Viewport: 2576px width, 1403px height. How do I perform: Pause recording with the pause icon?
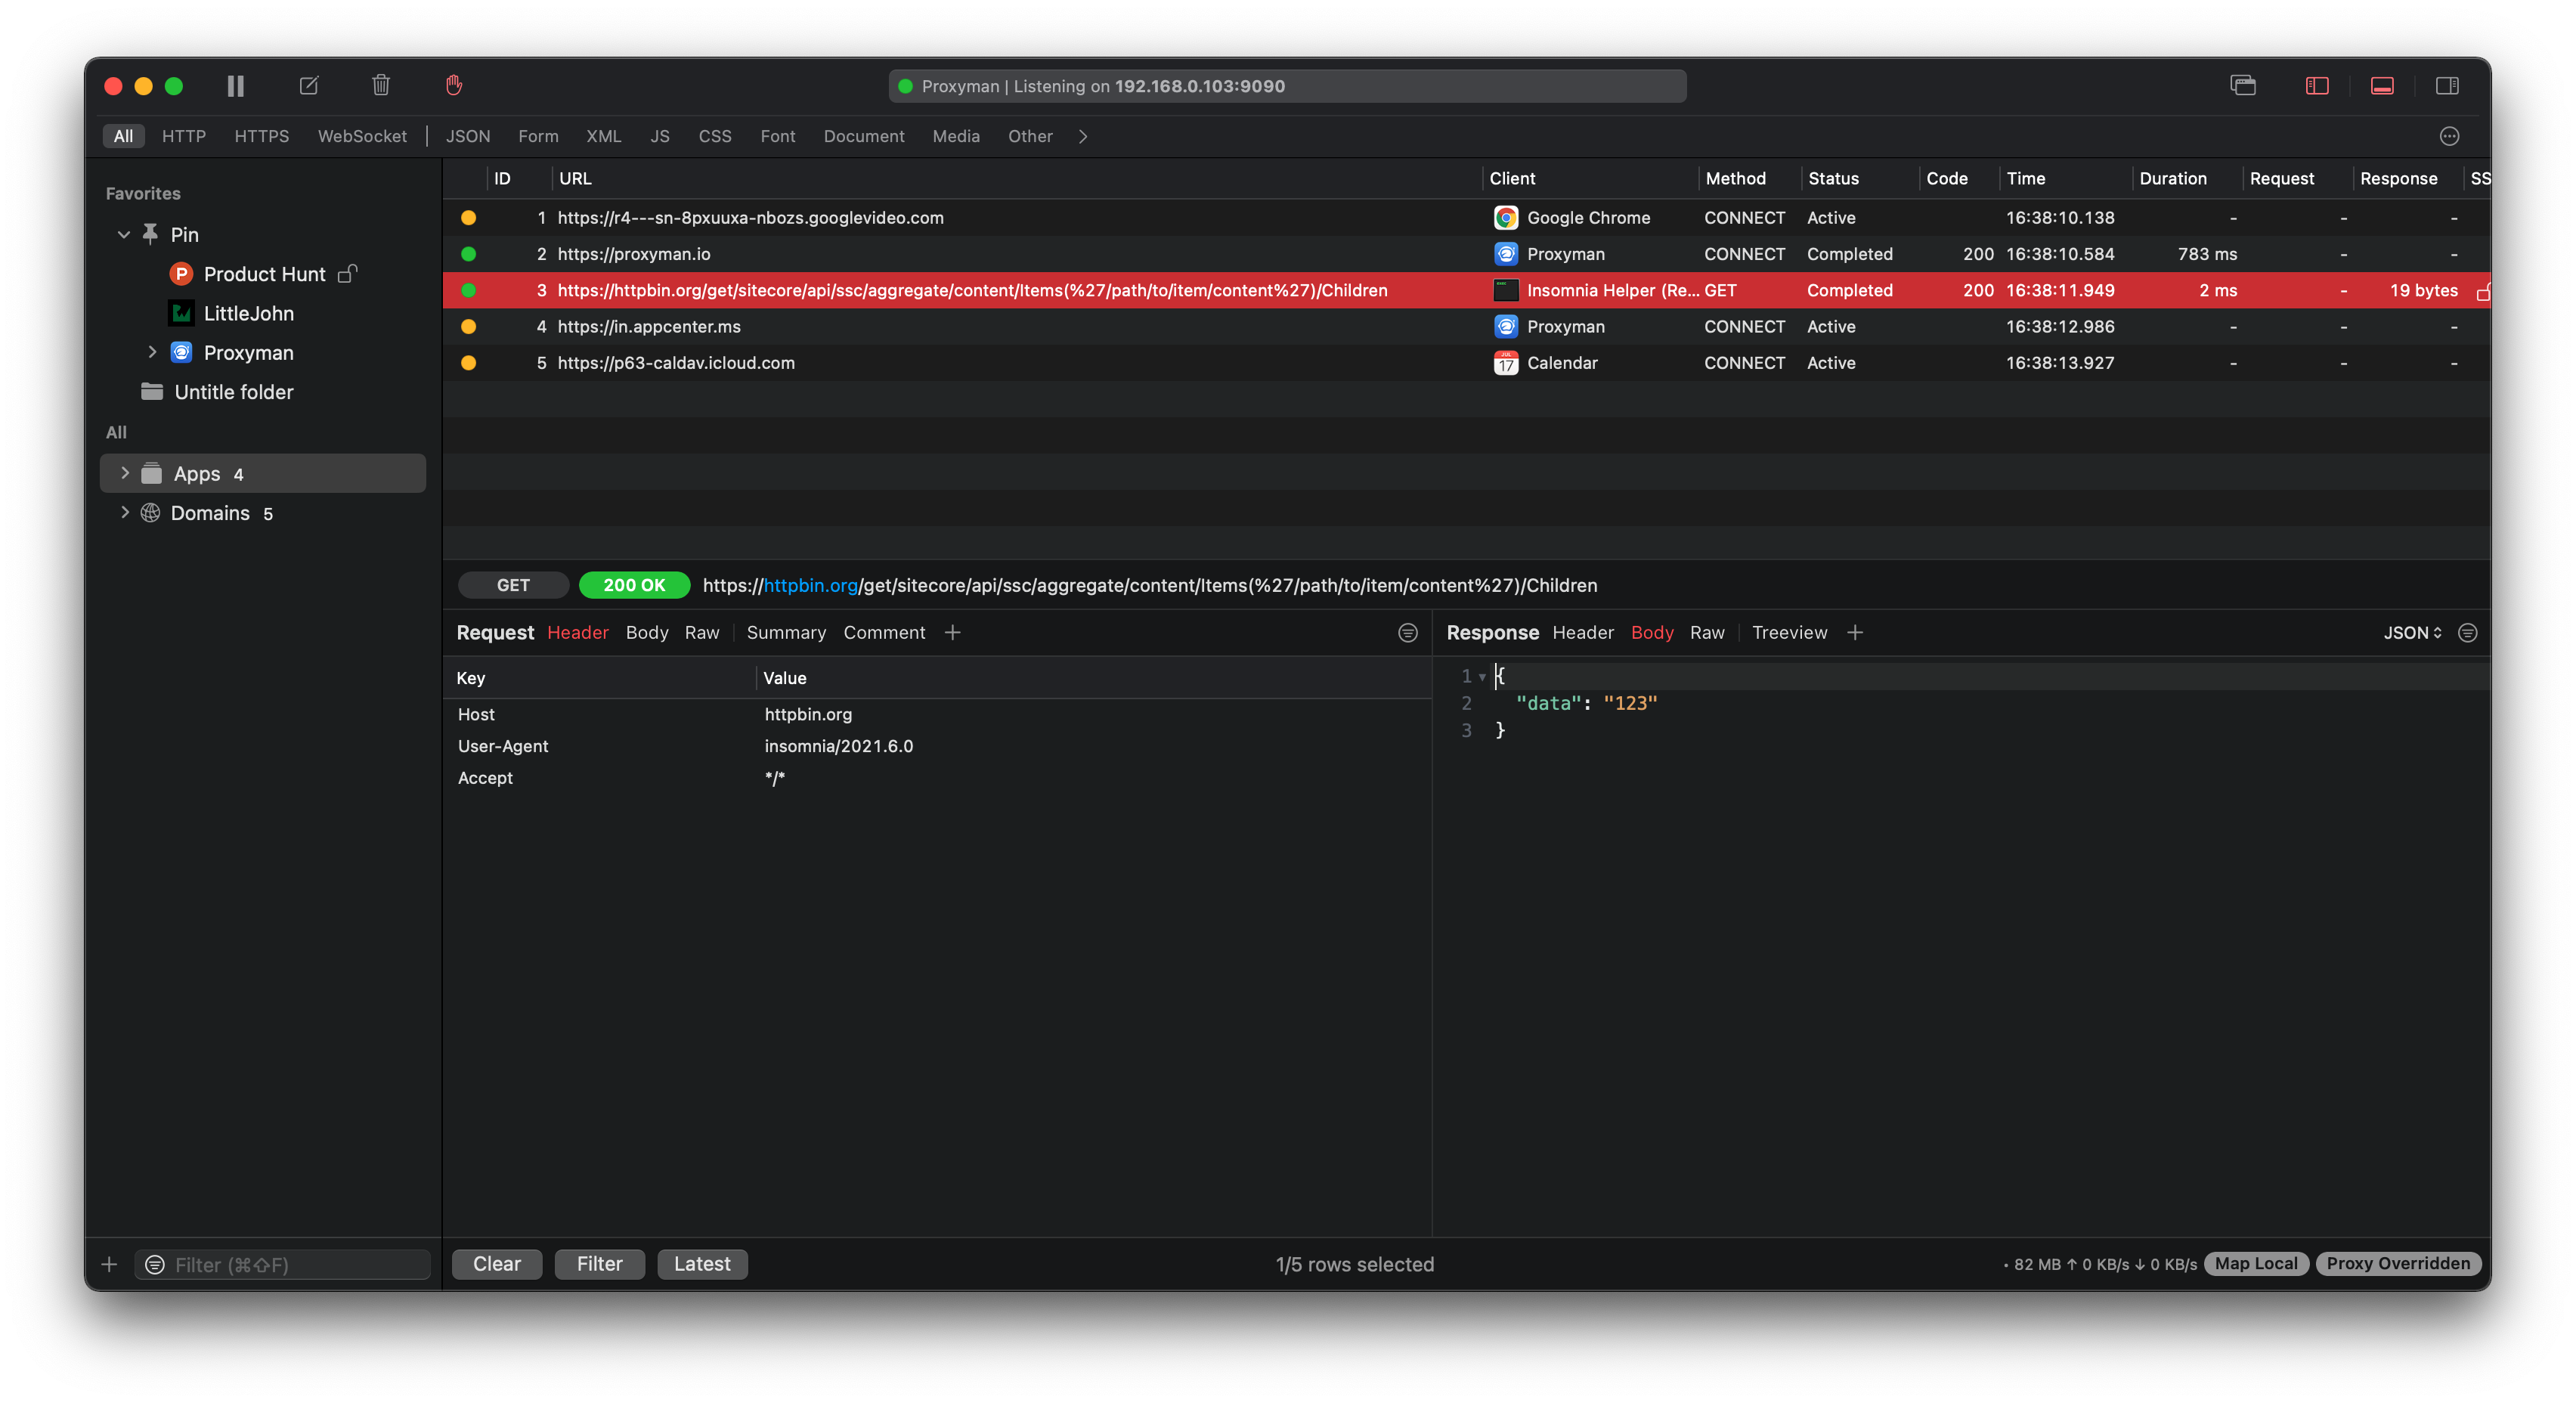235,86
